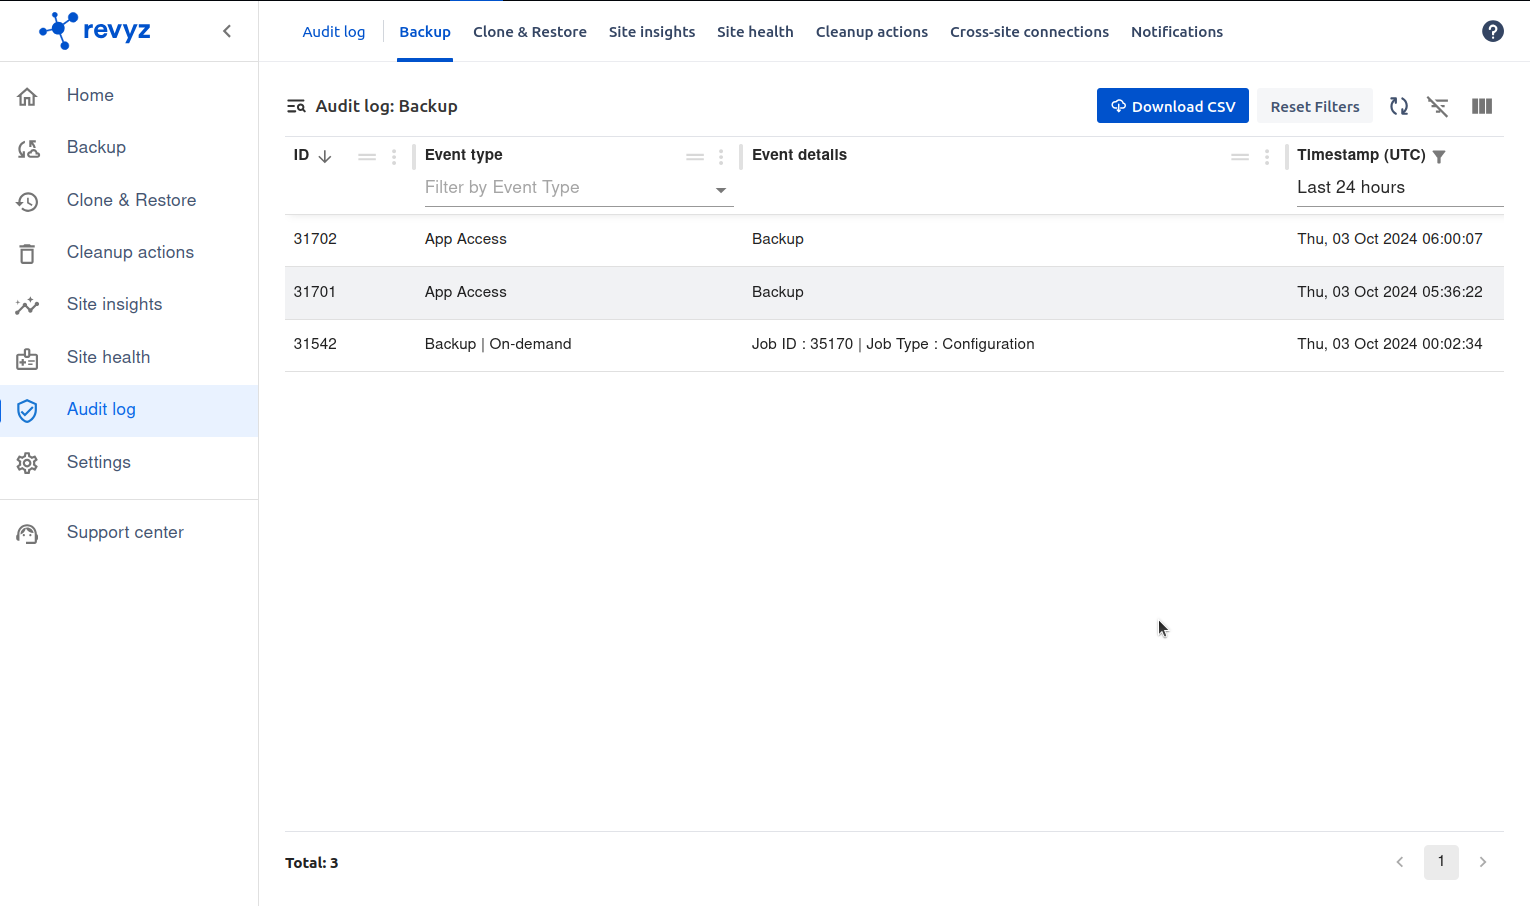The image size is (1530, 908).
Task: Click the Total: 3 count label
Action: tap(312, 863)
